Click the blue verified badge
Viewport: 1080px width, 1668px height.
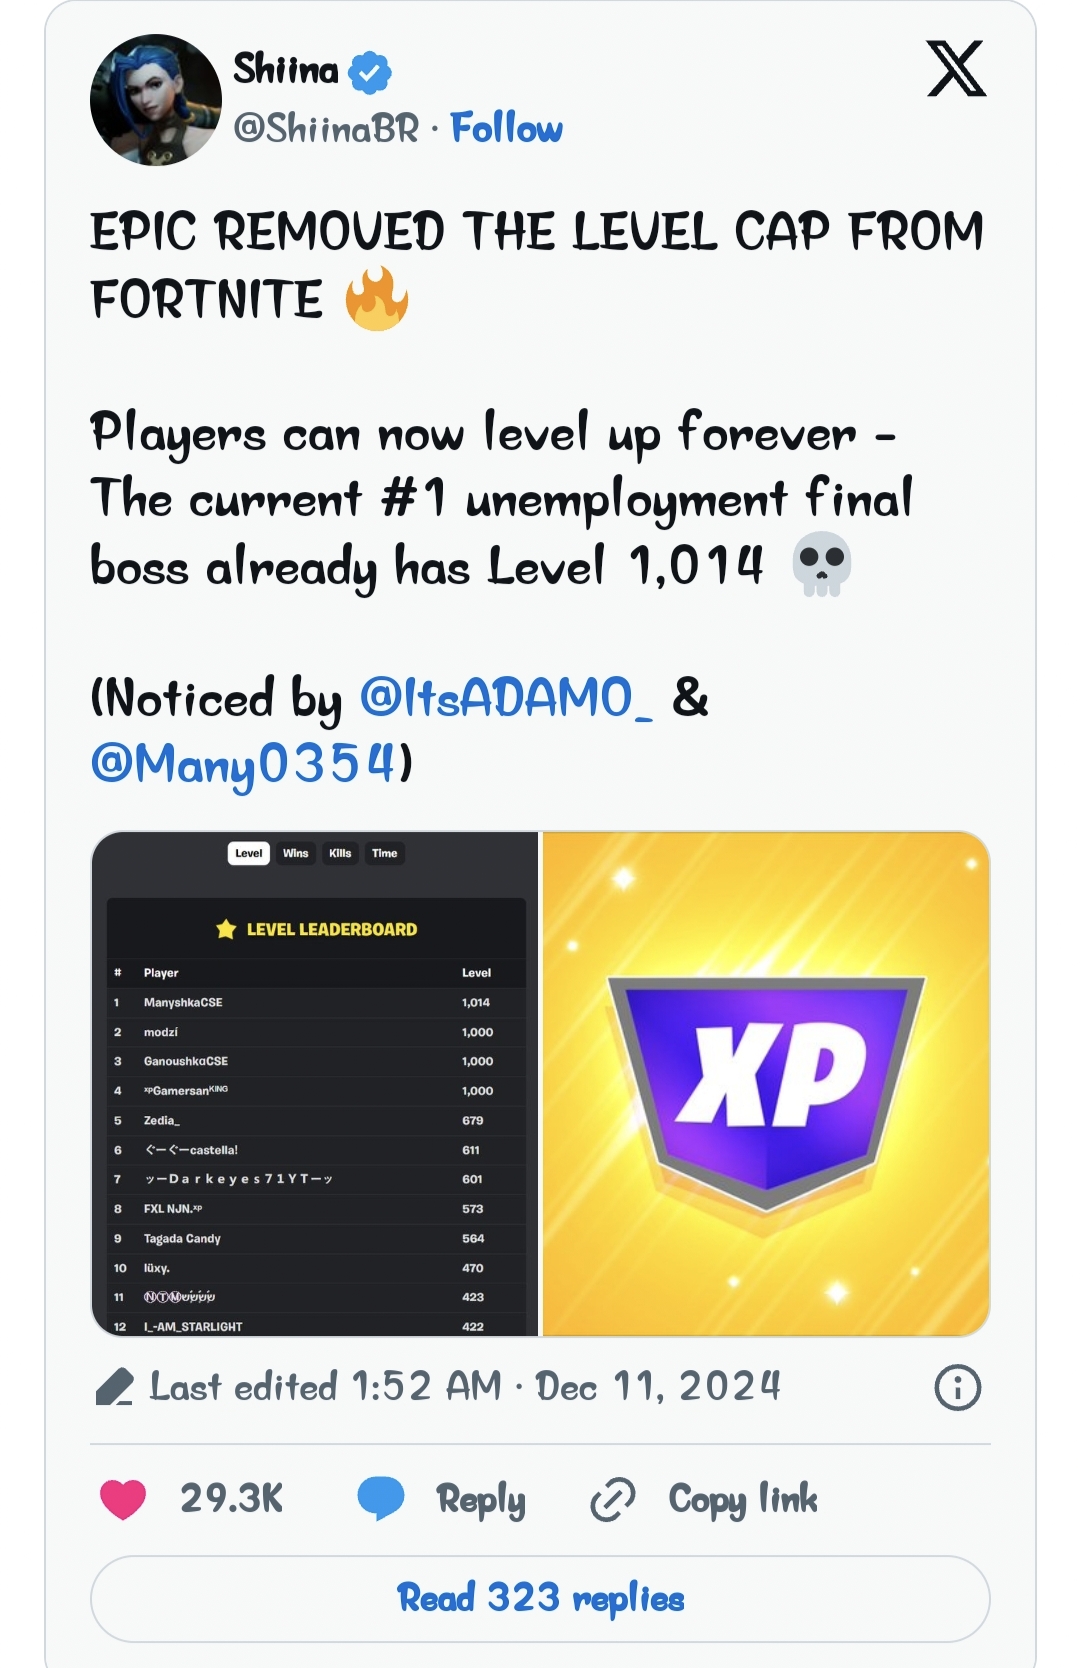point(370,72)
